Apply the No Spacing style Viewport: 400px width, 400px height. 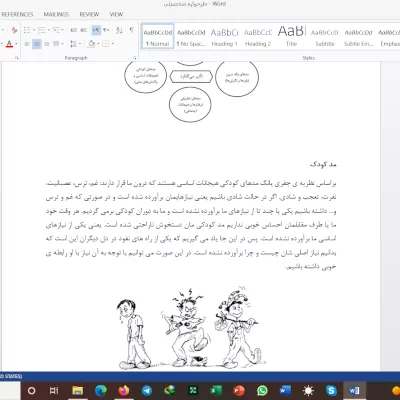pos(191,37)
